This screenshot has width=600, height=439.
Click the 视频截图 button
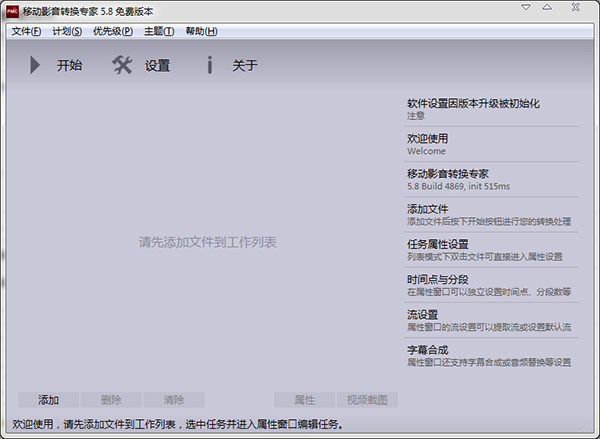(366, 399)
